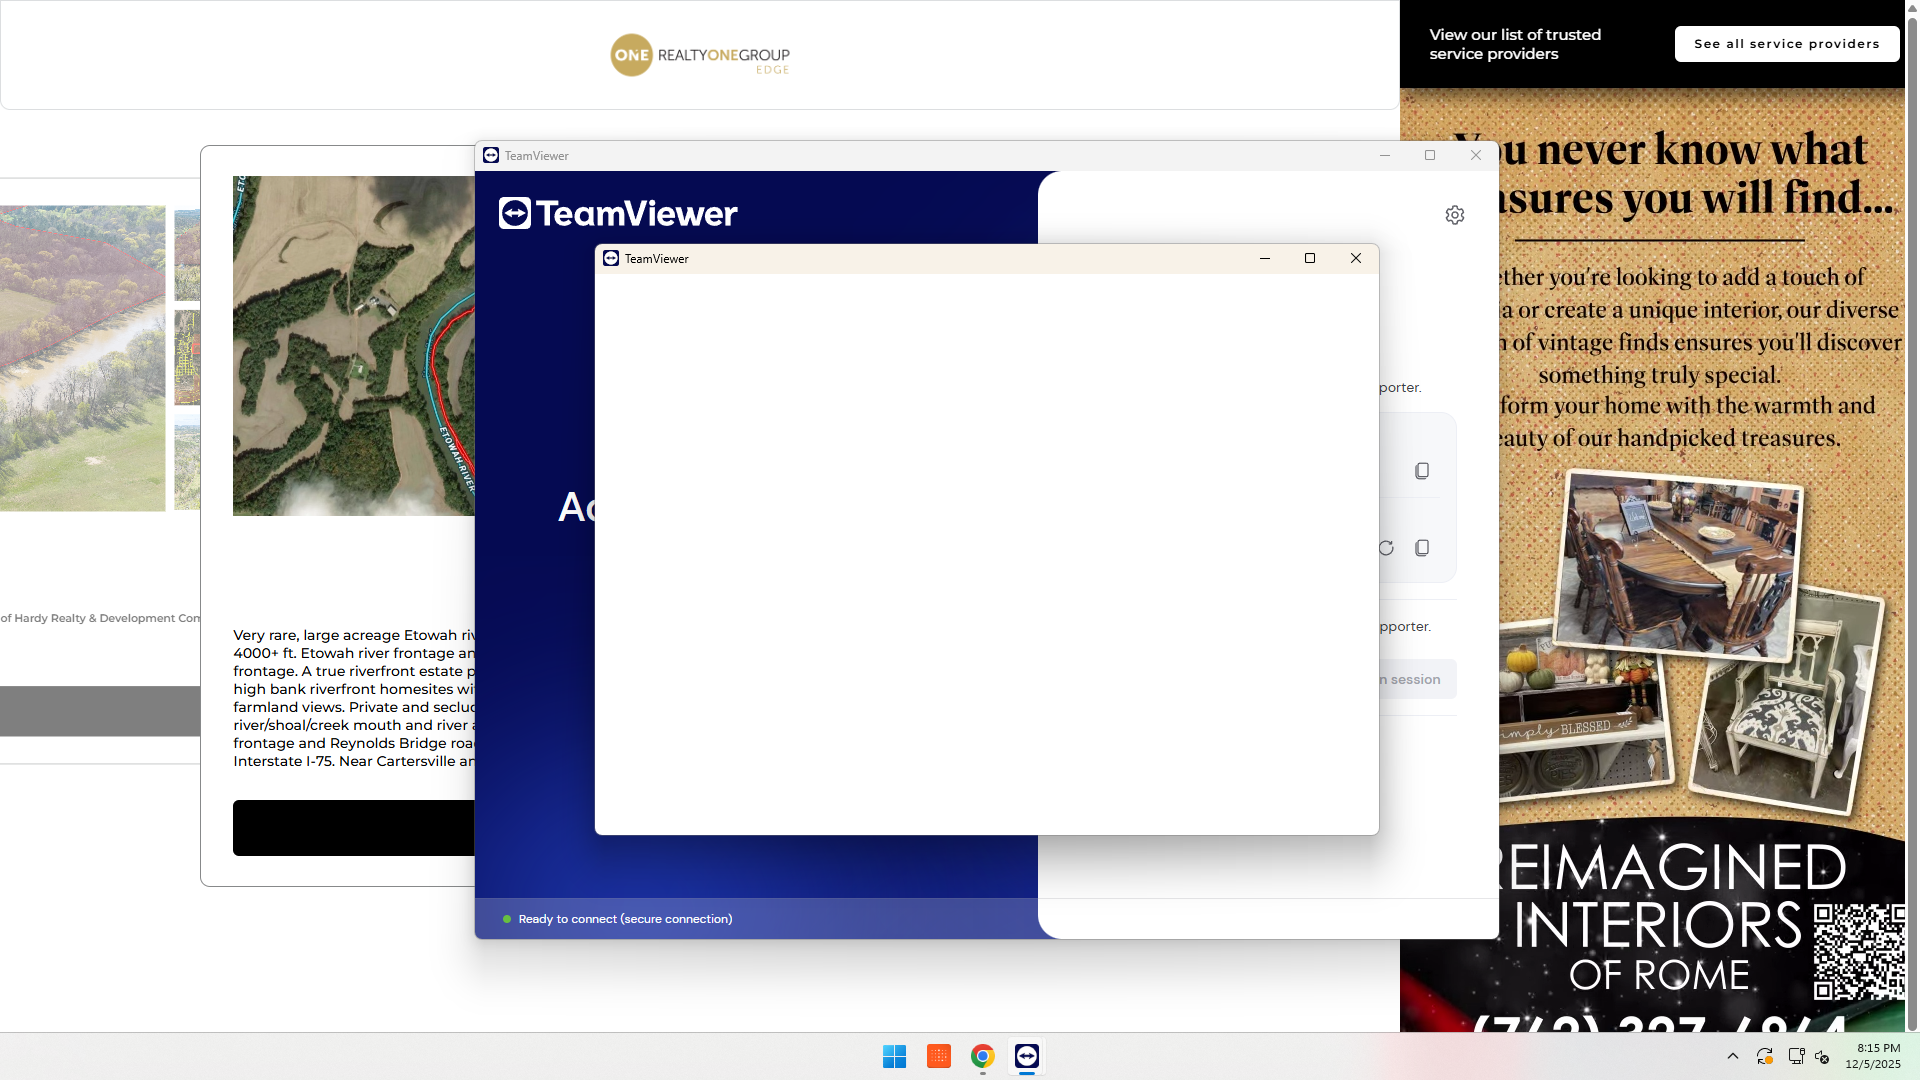Expand hidden icons in the system tray

[x=1733, y=1056]
